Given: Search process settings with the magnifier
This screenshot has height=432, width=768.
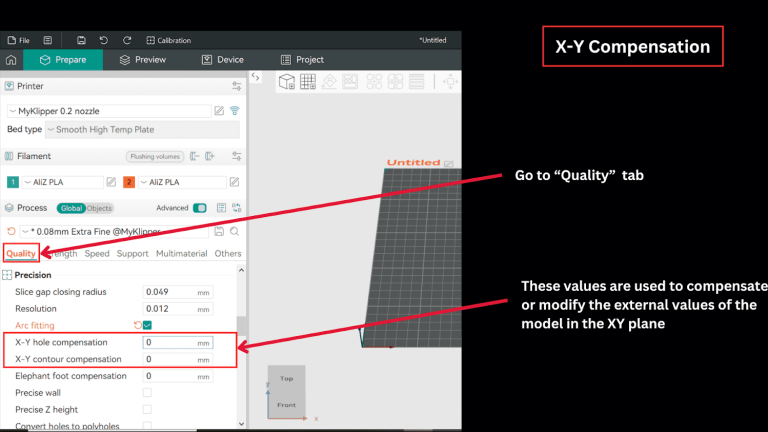Looking at the screenshot, I should click(x=235, y=231).
